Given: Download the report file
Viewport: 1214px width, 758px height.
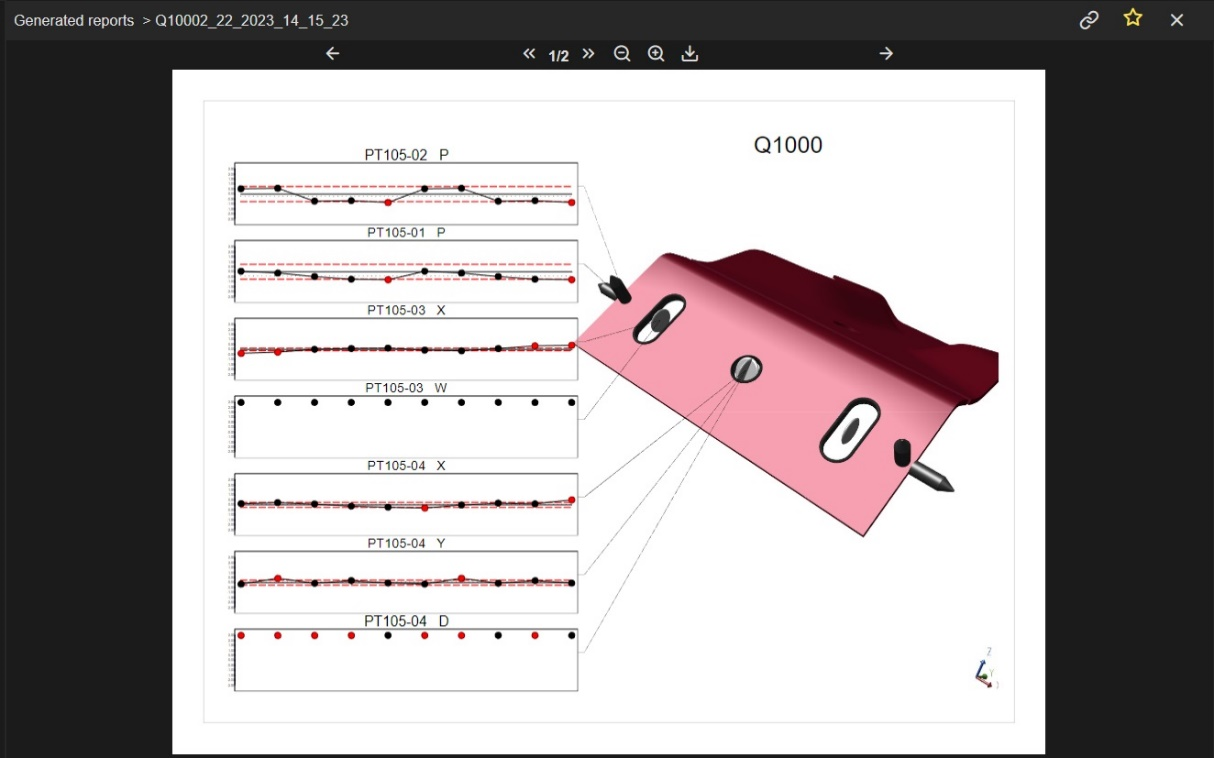Looking at the screenshot, I should 689,54.
